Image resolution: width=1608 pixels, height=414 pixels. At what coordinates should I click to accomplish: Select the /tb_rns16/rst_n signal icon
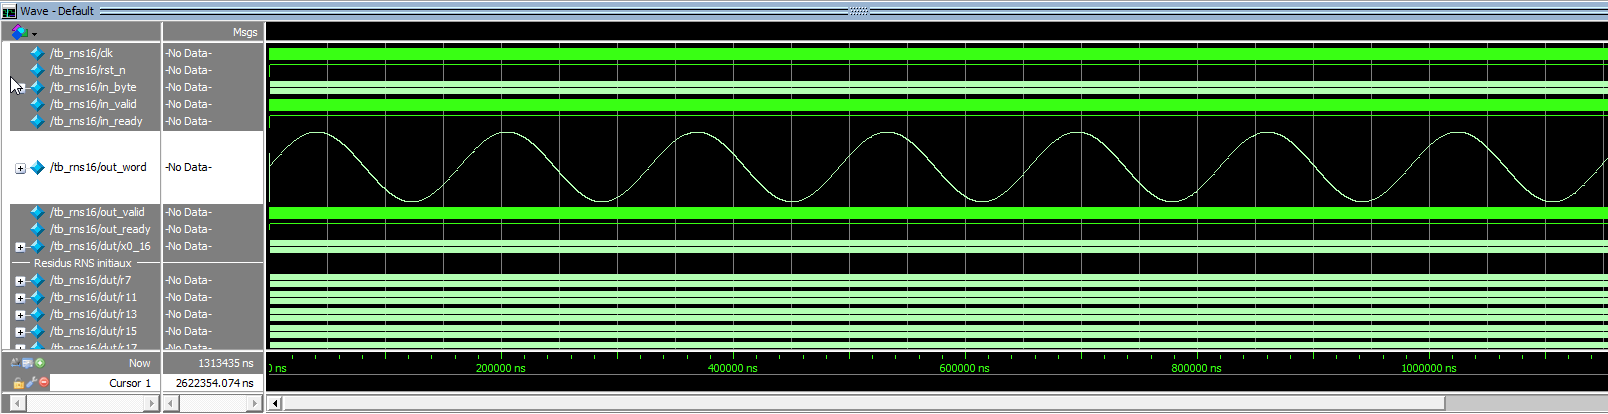(38, 70)
